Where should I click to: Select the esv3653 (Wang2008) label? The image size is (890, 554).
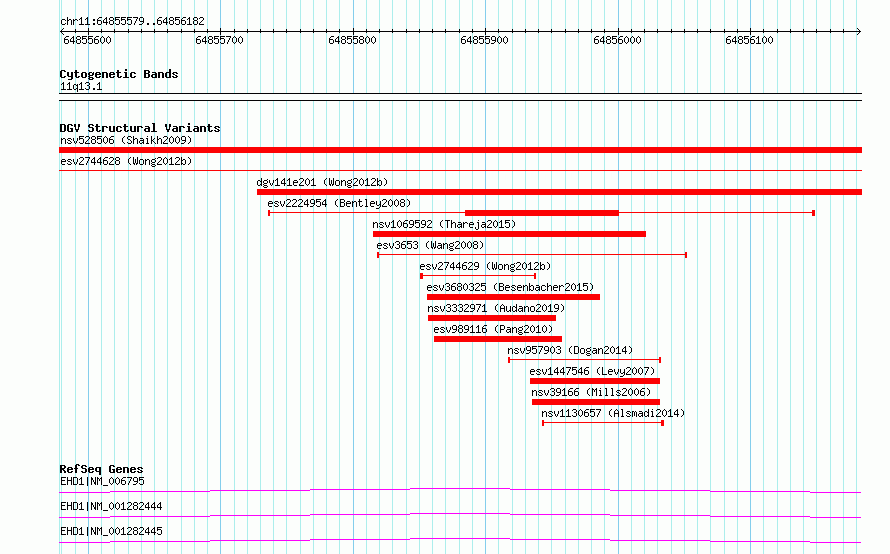point(430,245)
